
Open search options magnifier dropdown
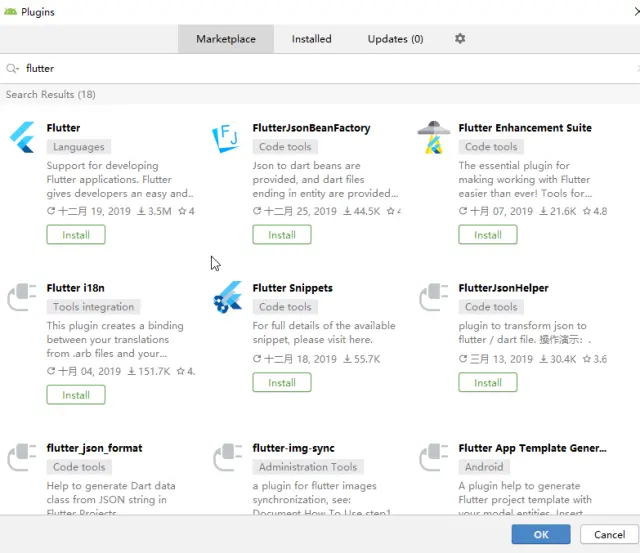12,69
